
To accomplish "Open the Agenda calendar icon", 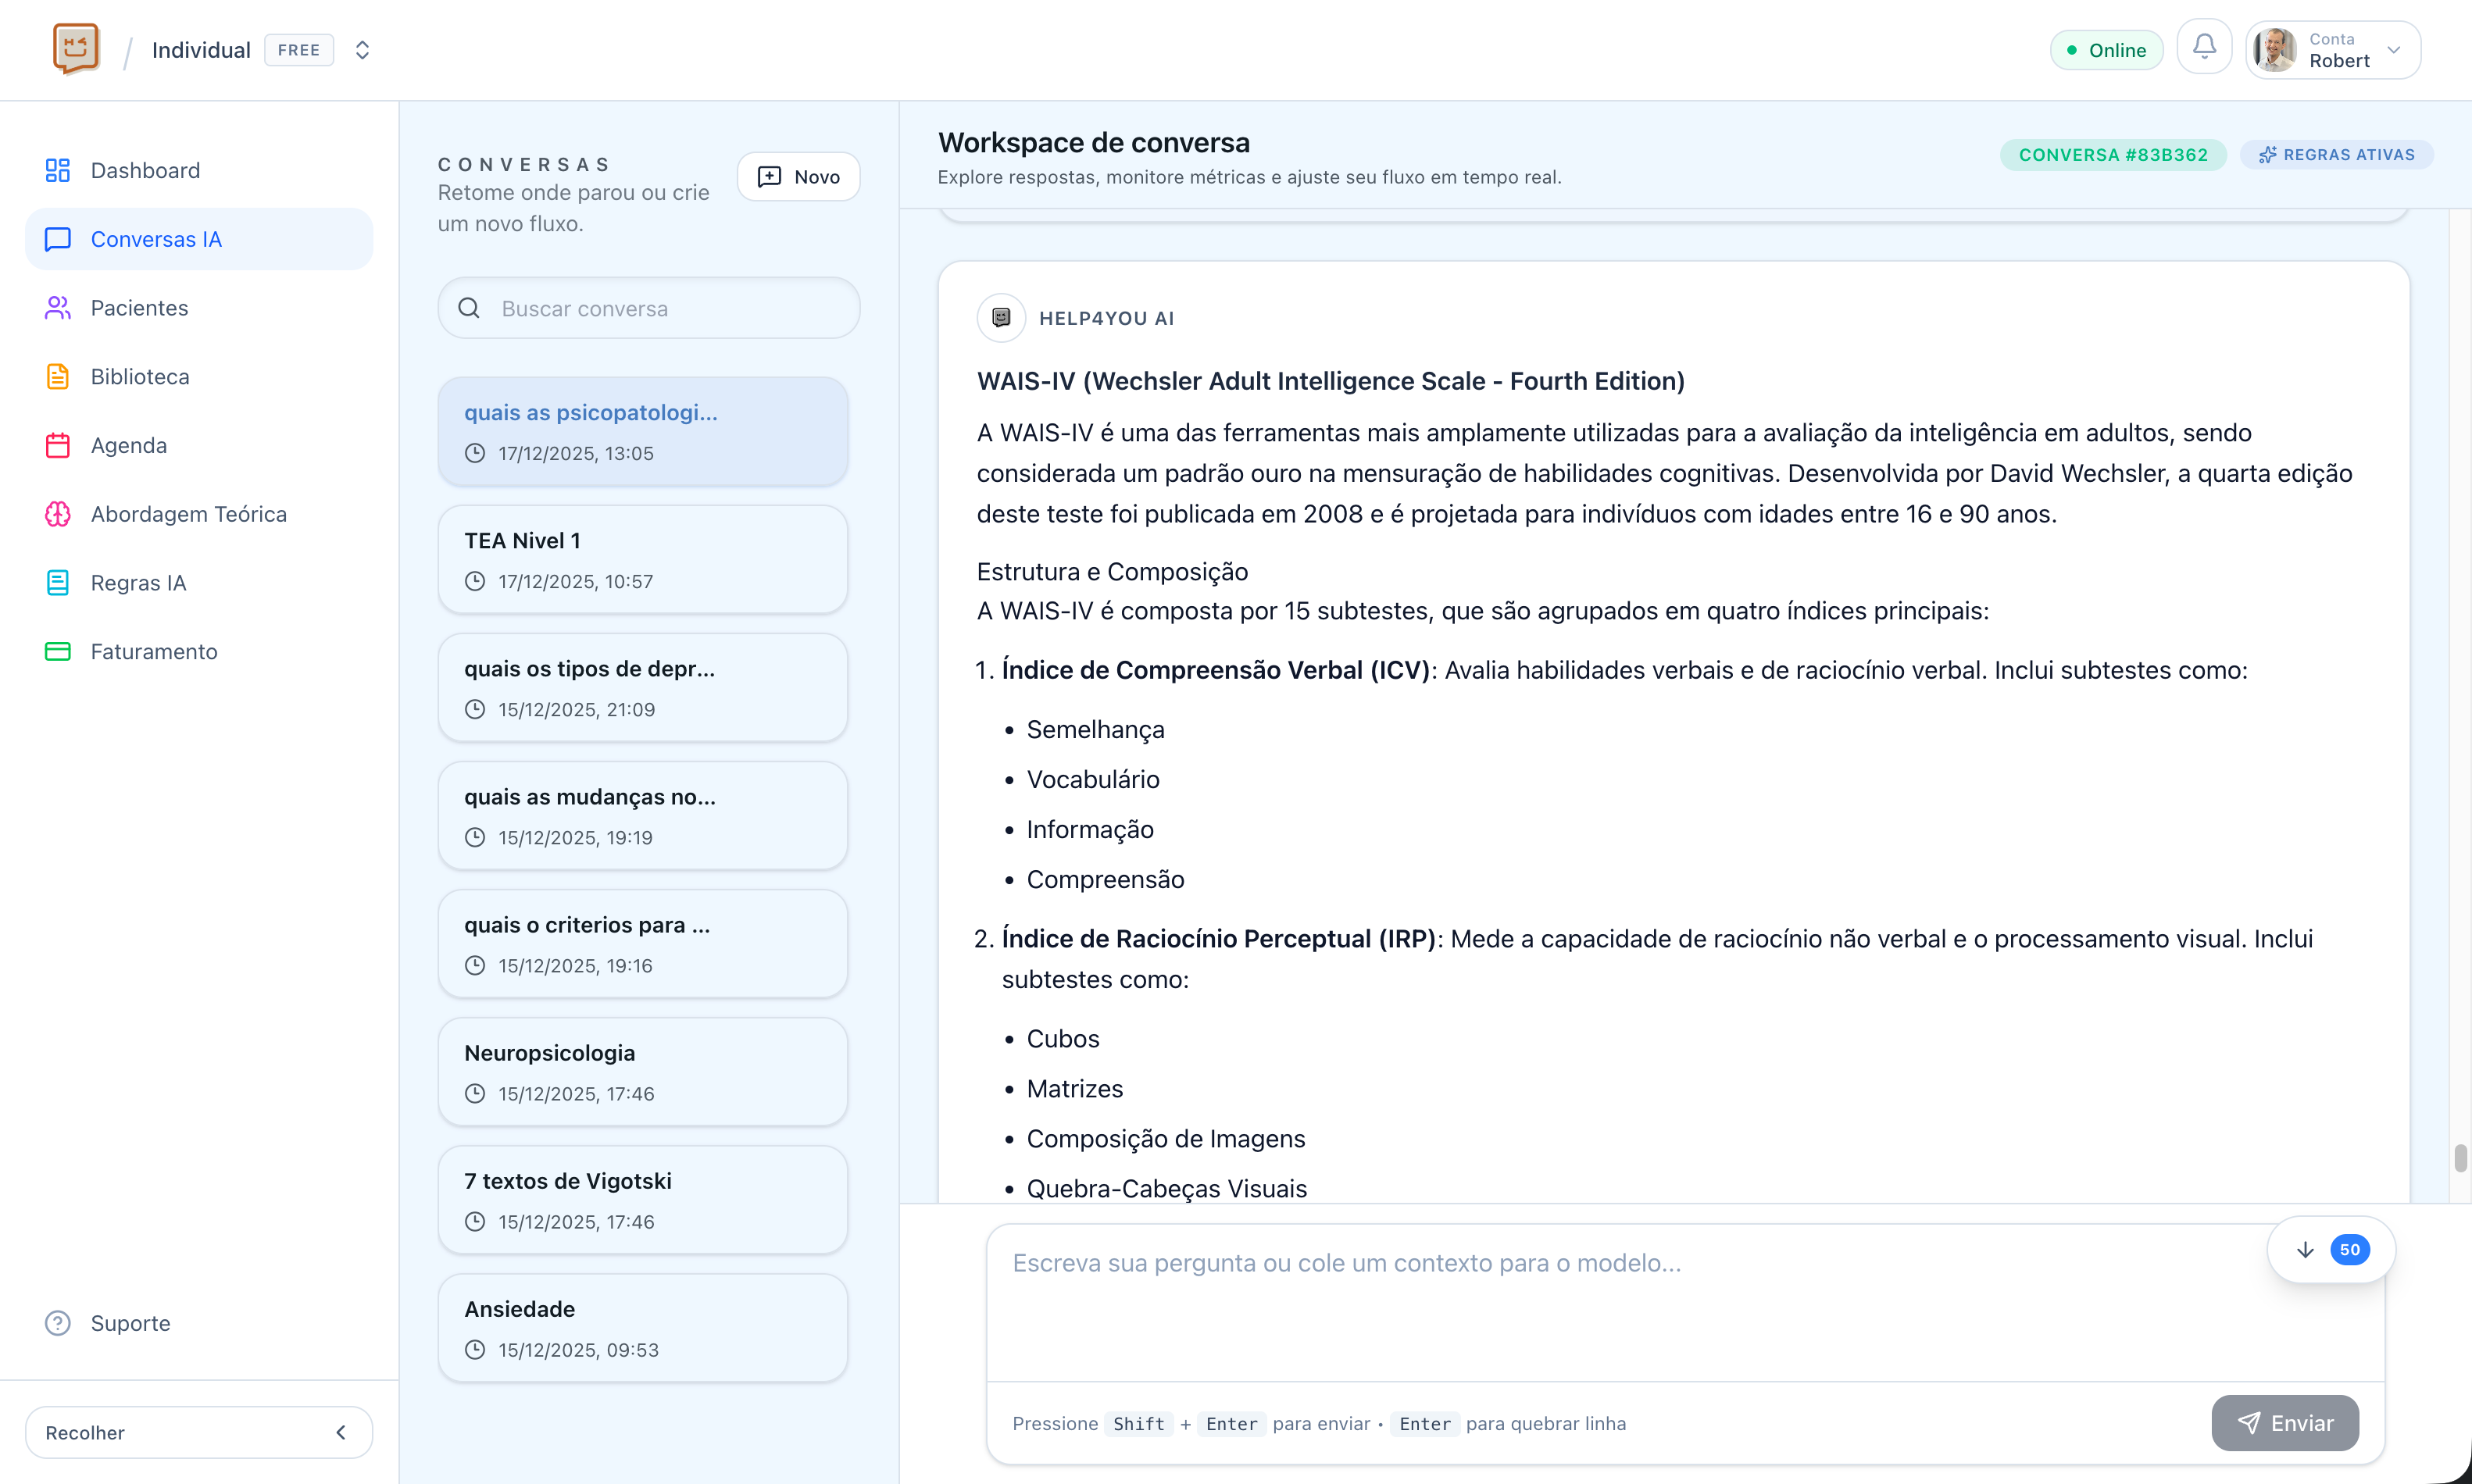I will click(x=57, y=445).
